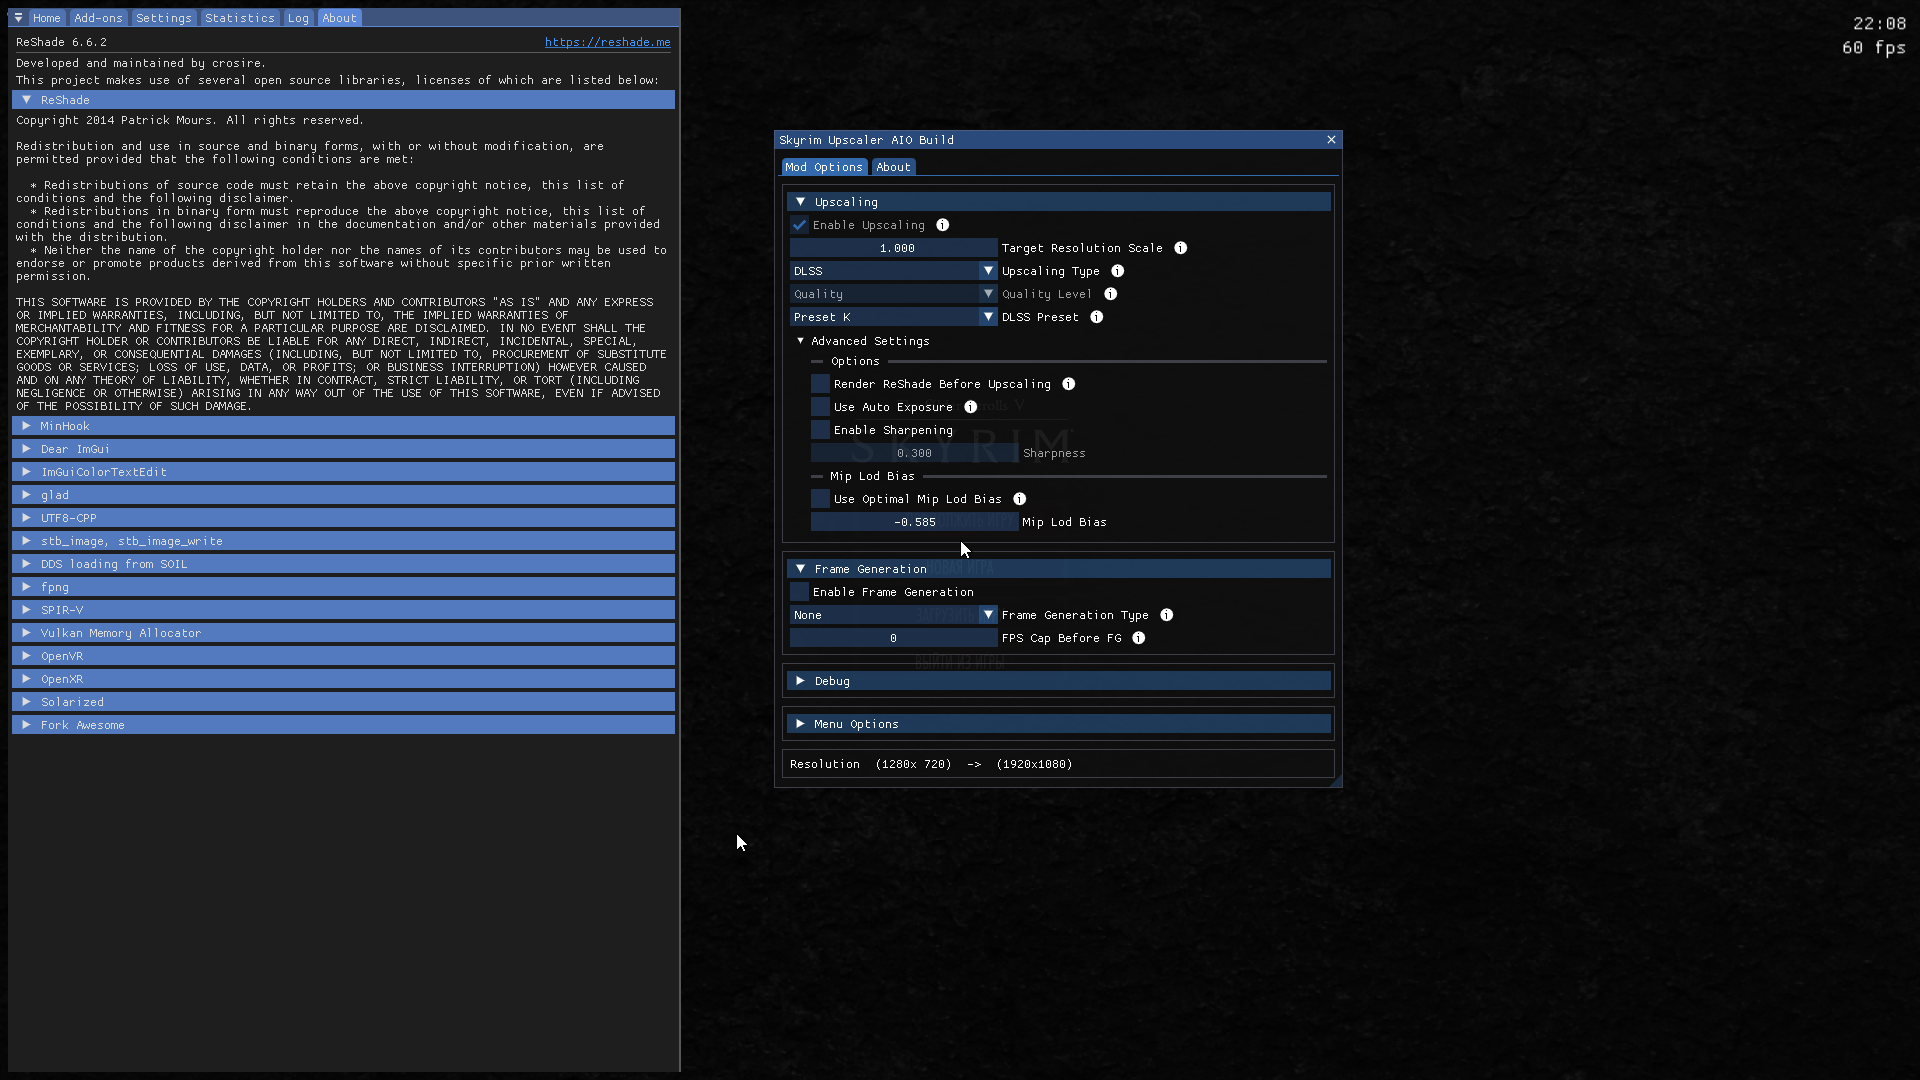1920x1080 pixels.
Task: Click info icon next to Use Auto Exposure
Action: point(970,407)
